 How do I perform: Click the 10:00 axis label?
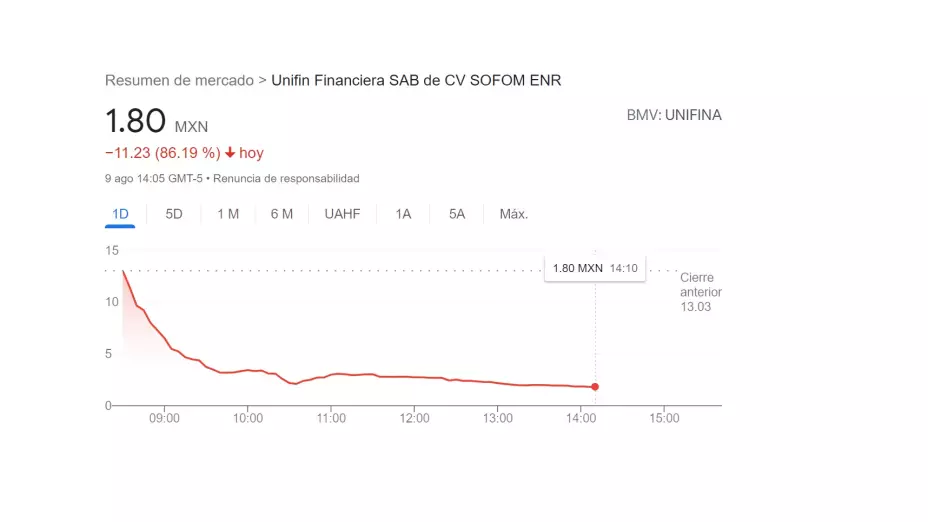tap(248, 418)
